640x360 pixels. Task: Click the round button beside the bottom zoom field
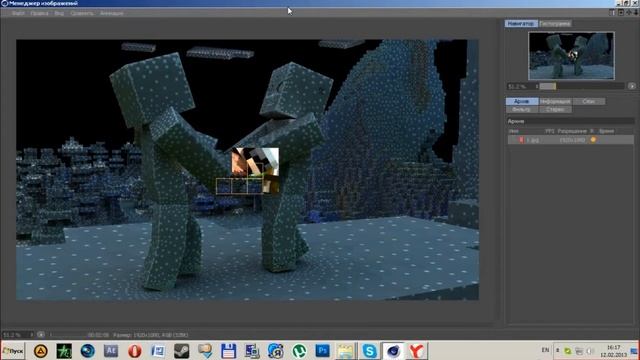coord(41,335)
